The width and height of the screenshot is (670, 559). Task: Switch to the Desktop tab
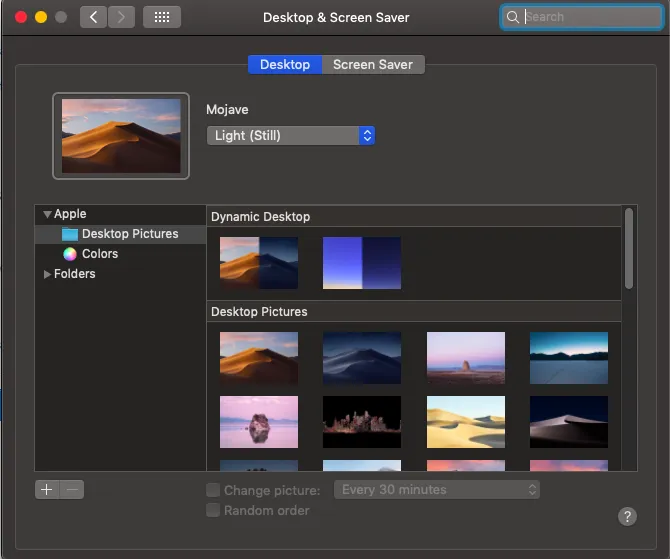(285, 65)
